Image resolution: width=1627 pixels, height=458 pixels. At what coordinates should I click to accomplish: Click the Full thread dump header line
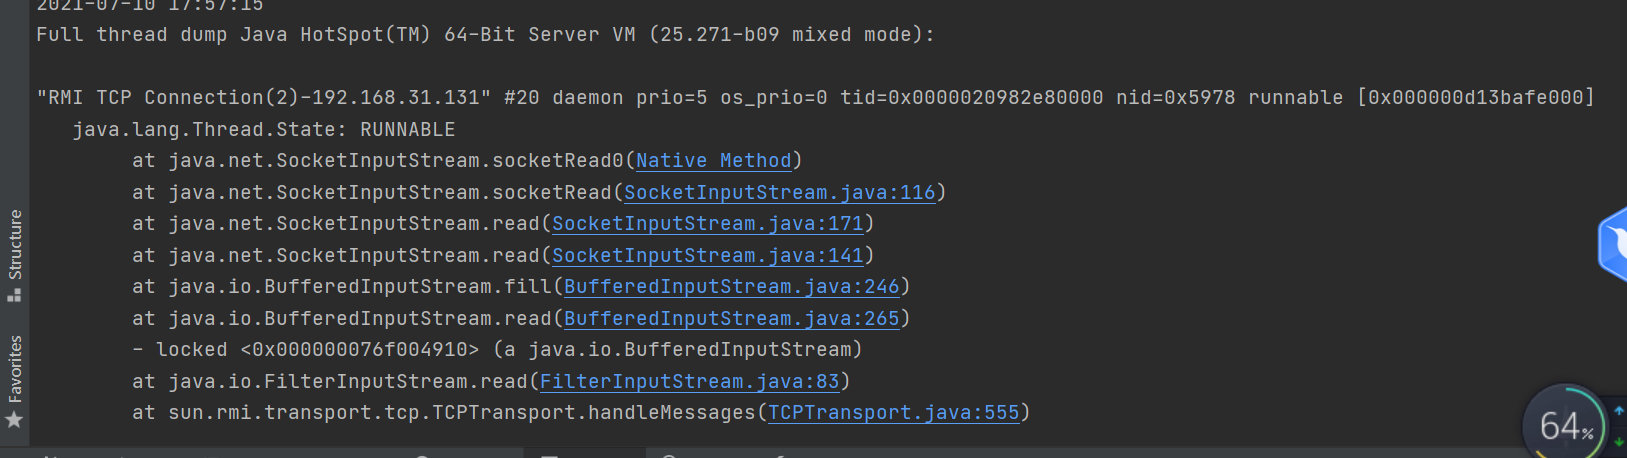[485, 35]
